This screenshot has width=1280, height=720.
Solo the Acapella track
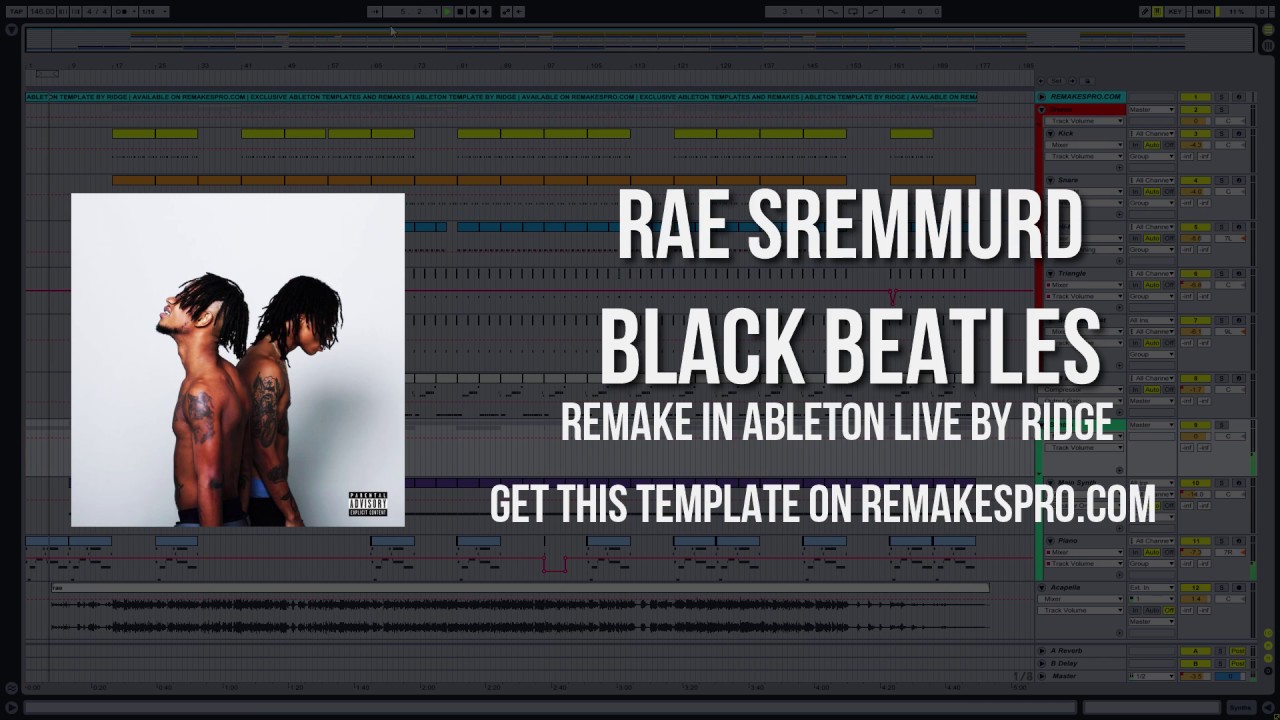pos(1222,587)
